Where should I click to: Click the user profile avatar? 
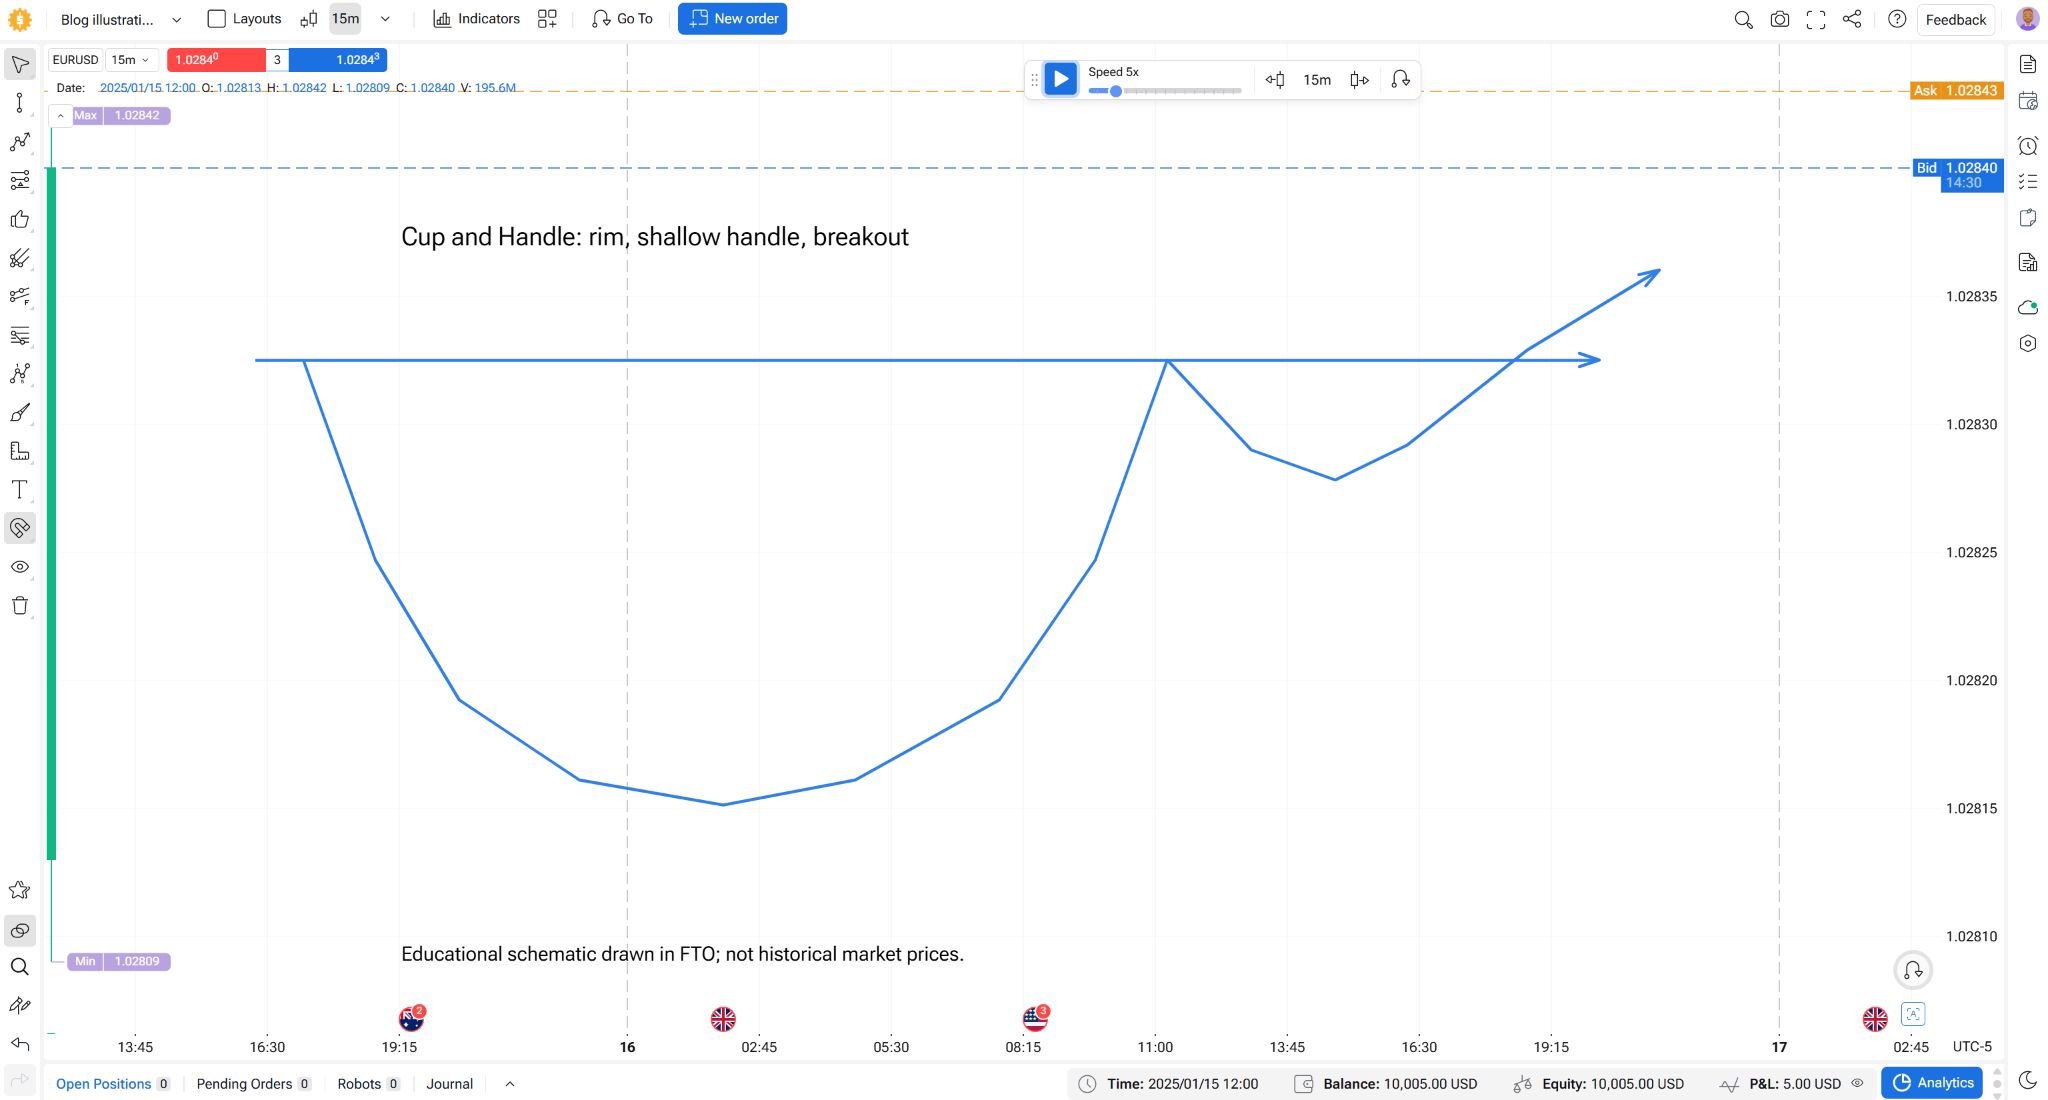2028,19
